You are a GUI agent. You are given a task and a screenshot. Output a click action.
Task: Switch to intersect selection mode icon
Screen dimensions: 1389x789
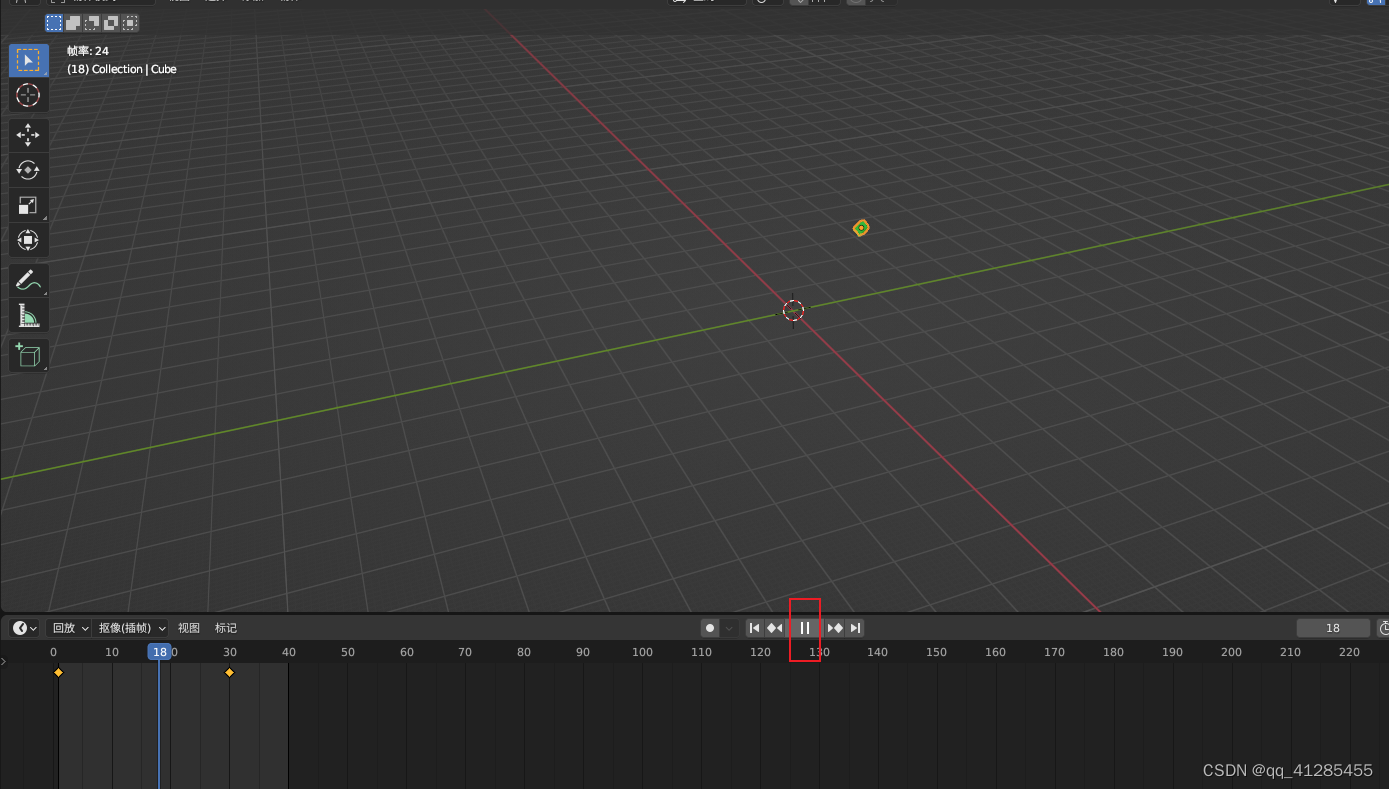[130, 23]
